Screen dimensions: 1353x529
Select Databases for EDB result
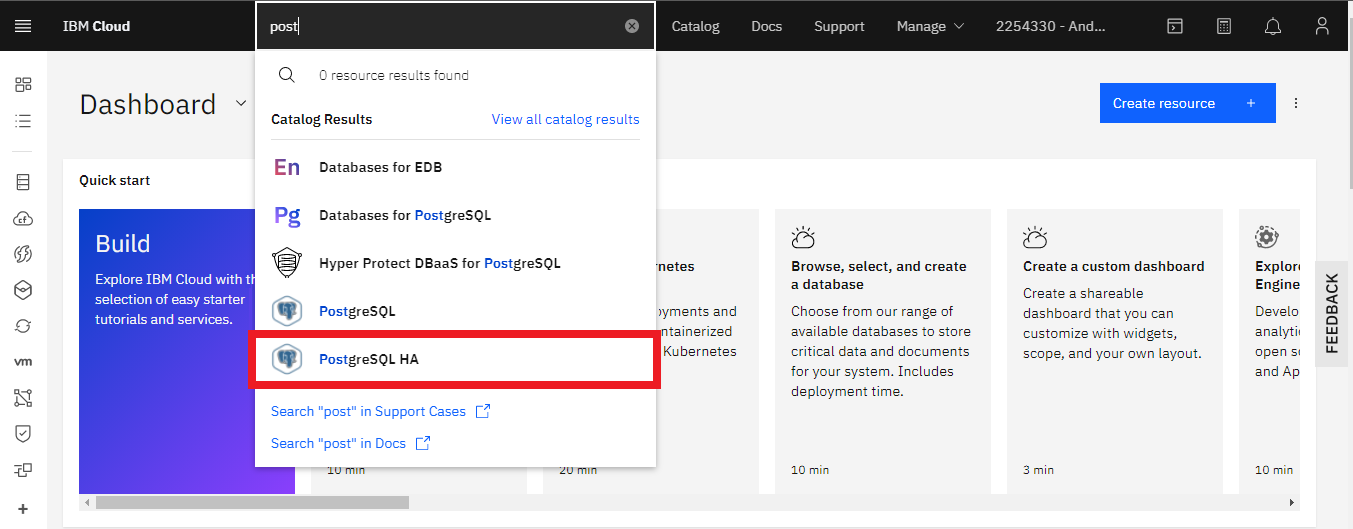pyautogui.click(x=456, y=167)
